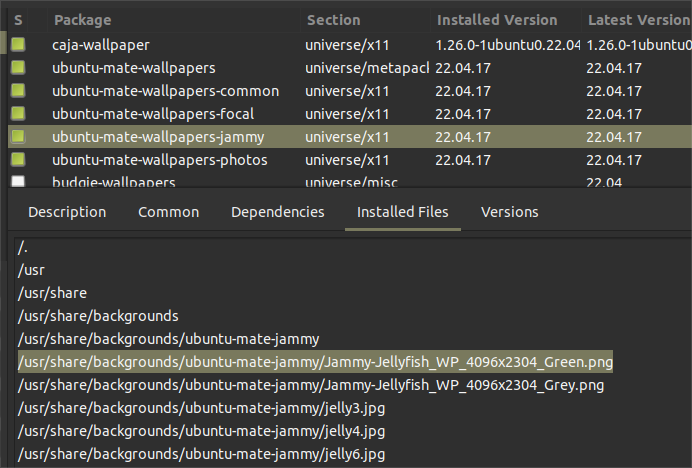This screenshot has height=468, width=692.
Task: Click caja-wallpaper installed version 1.26.0-1ubuntu0.22.04
Action: pos(508,45)
